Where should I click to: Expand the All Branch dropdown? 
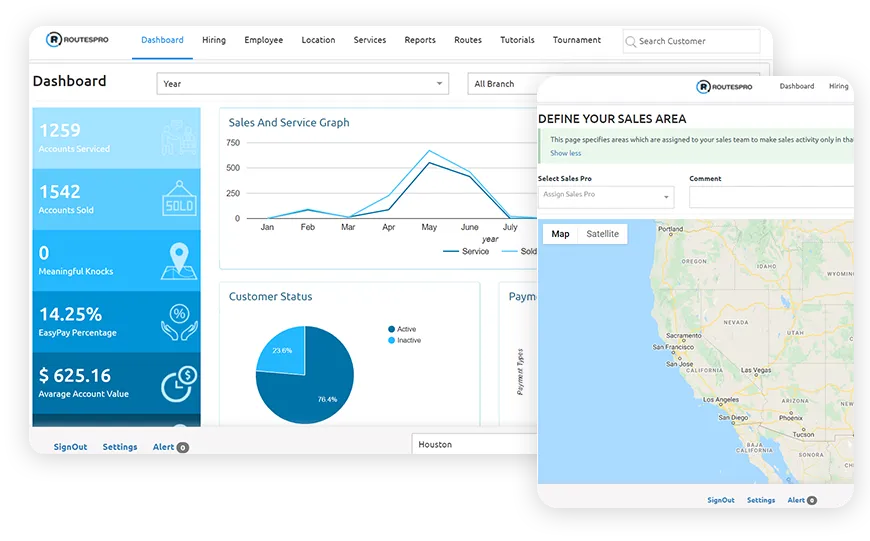coord(502,84)
